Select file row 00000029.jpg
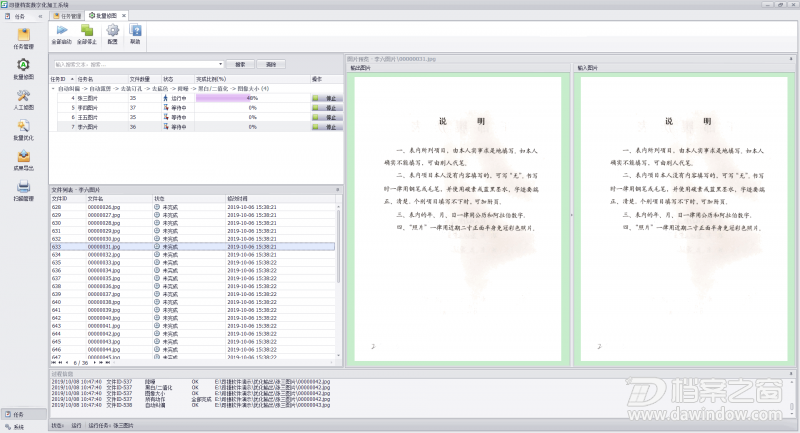Screen dimensions: 800x433 [193, 231]
